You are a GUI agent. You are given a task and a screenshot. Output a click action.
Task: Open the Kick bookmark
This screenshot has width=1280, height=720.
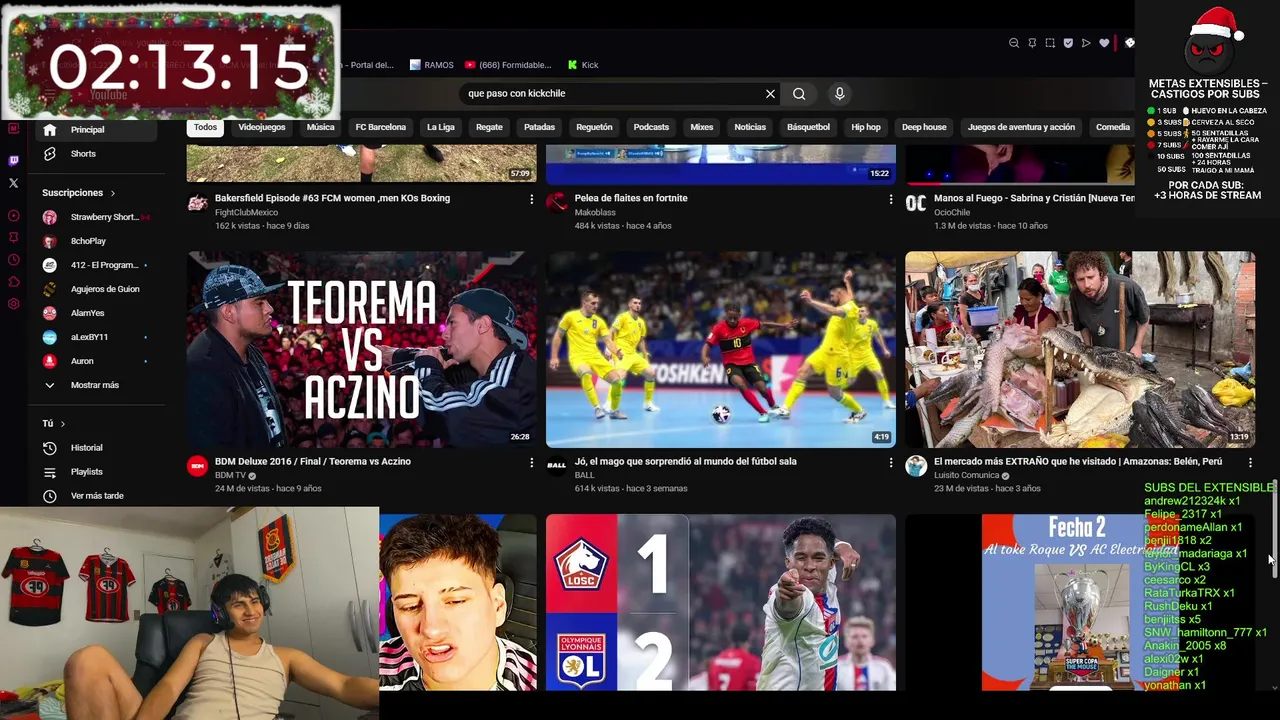click(583, 65)
